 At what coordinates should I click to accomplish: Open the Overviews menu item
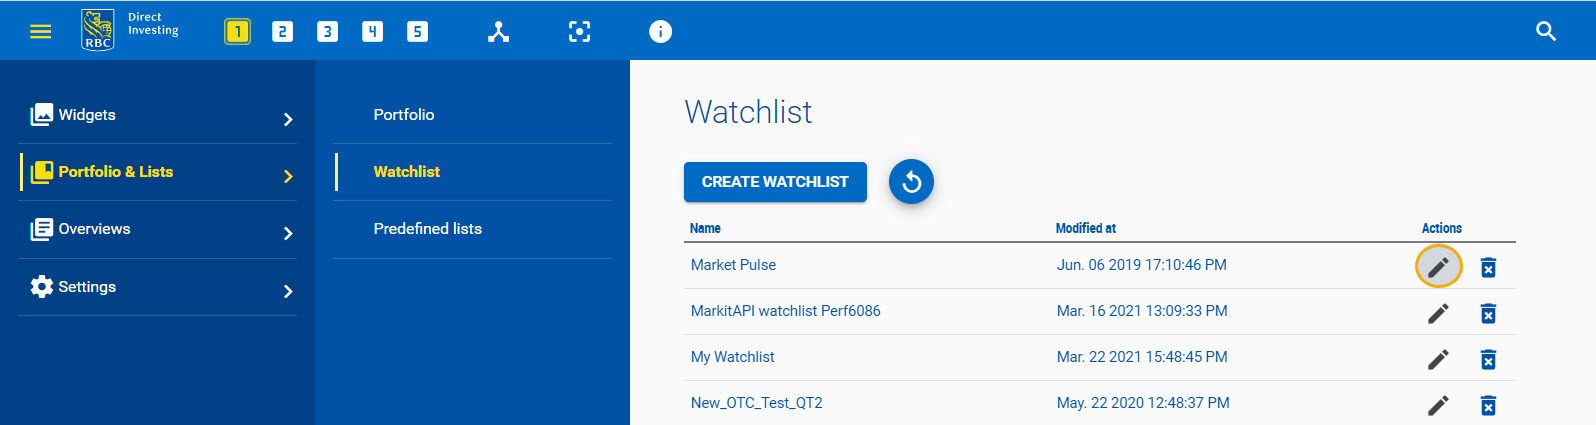(158, 229)
